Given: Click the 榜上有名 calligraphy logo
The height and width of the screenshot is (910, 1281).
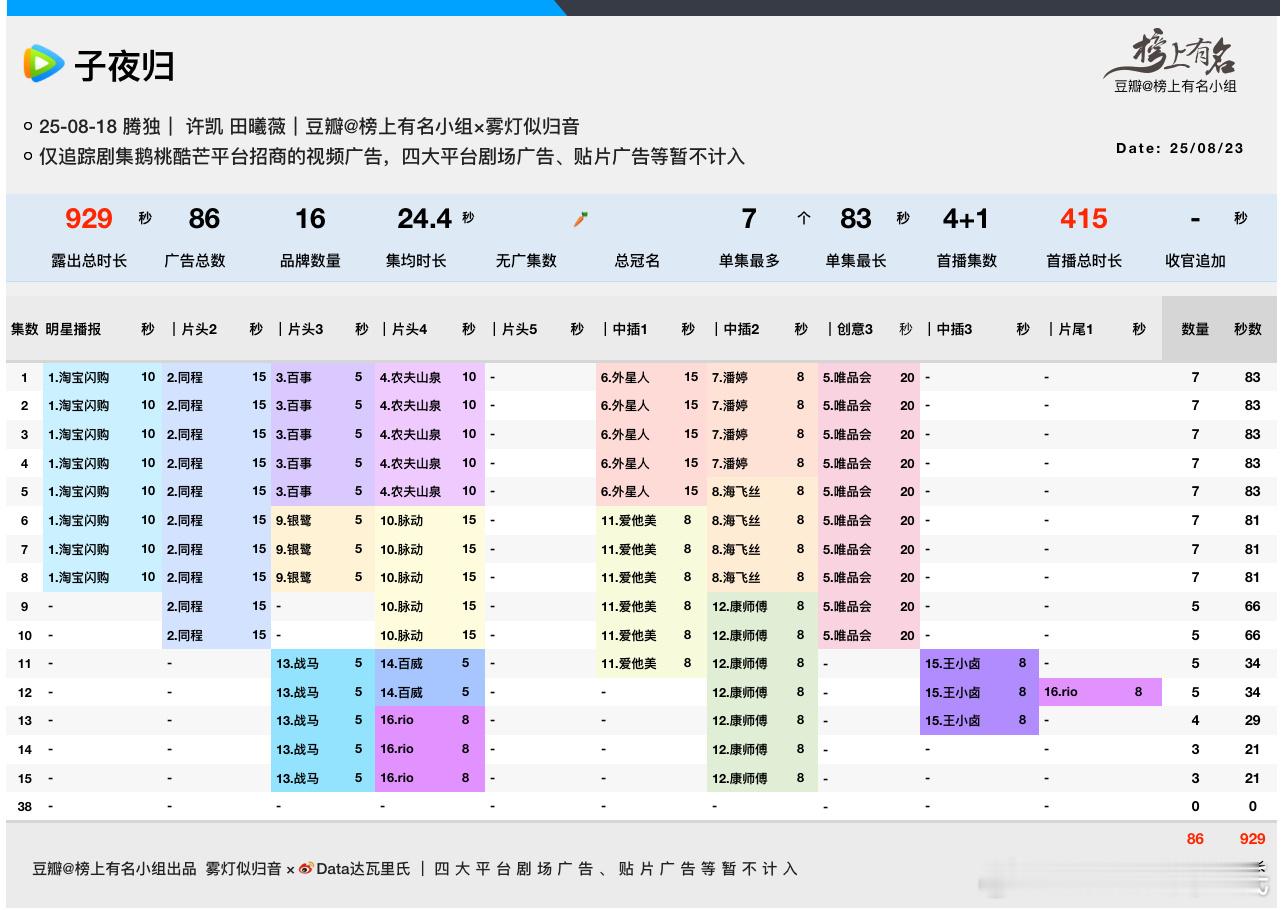Looking at the screenshot, I should (1170, 54).
